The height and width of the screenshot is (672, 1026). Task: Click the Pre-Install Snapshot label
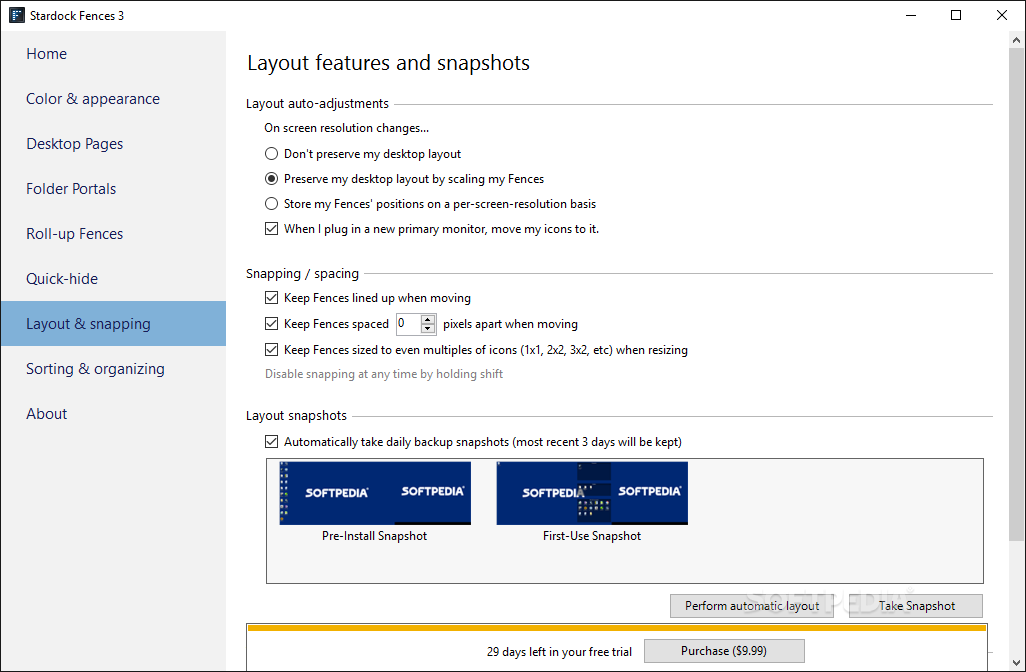click(374, 536)
